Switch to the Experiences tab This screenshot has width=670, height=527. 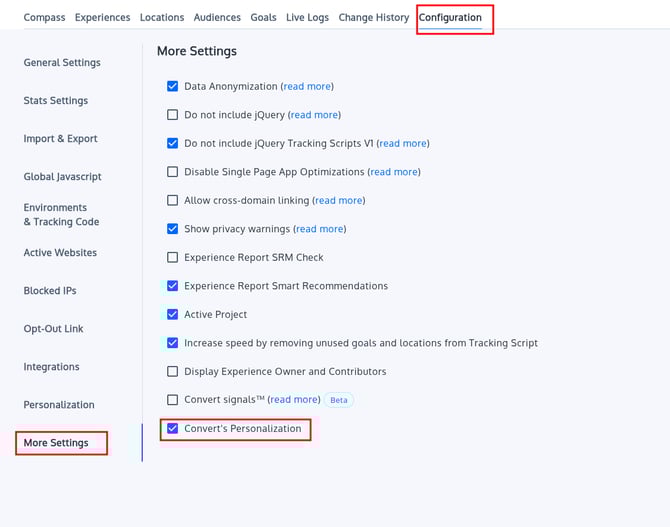[x=102, y=18]
